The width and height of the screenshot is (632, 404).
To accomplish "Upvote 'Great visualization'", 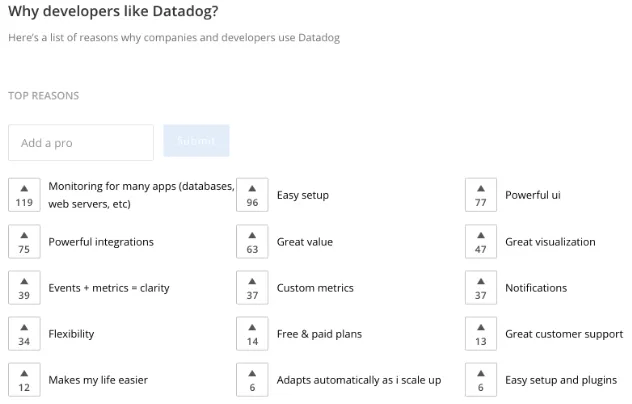I will tap(481, 242).
